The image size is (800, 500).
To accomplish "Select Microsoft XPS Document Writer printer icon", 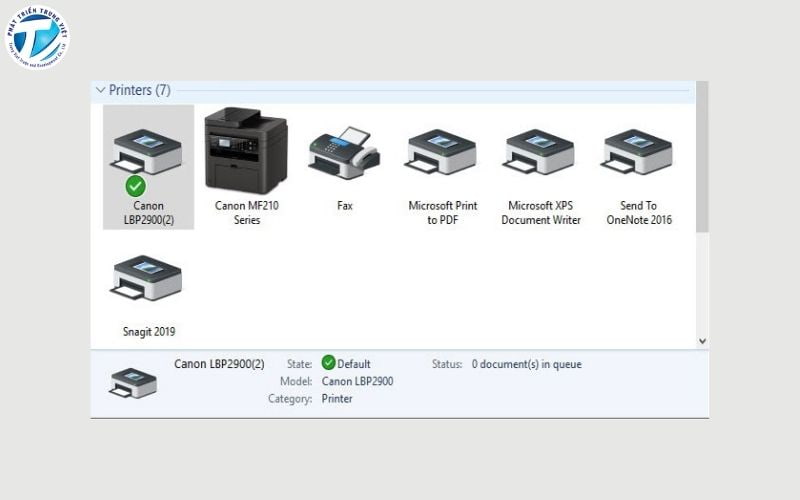I will pos(540,152).
